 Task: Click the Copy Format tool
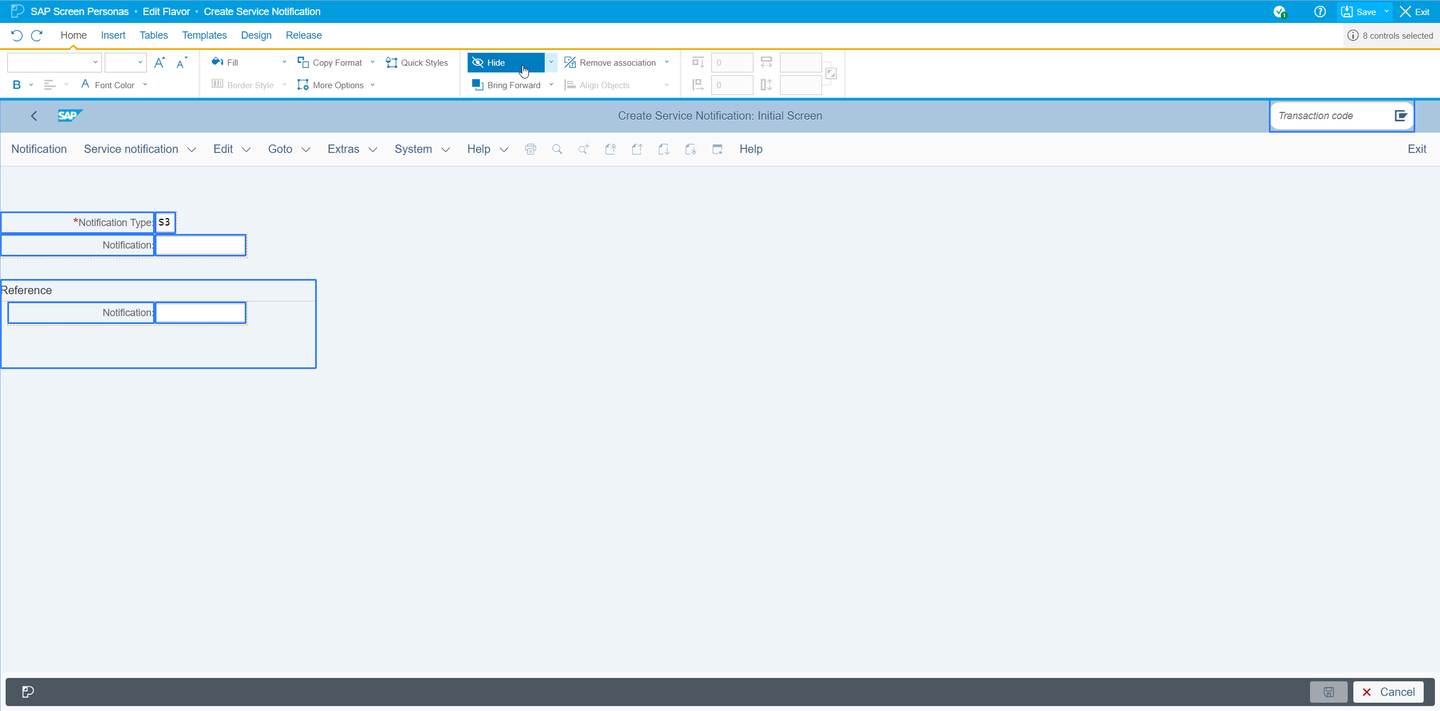click(330, 62)
